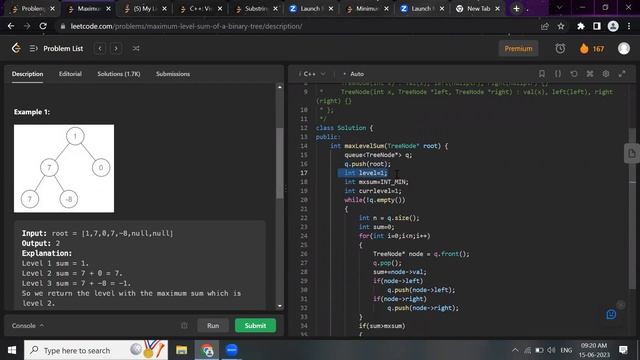Show hidden system tray icons

pos(515,350)
